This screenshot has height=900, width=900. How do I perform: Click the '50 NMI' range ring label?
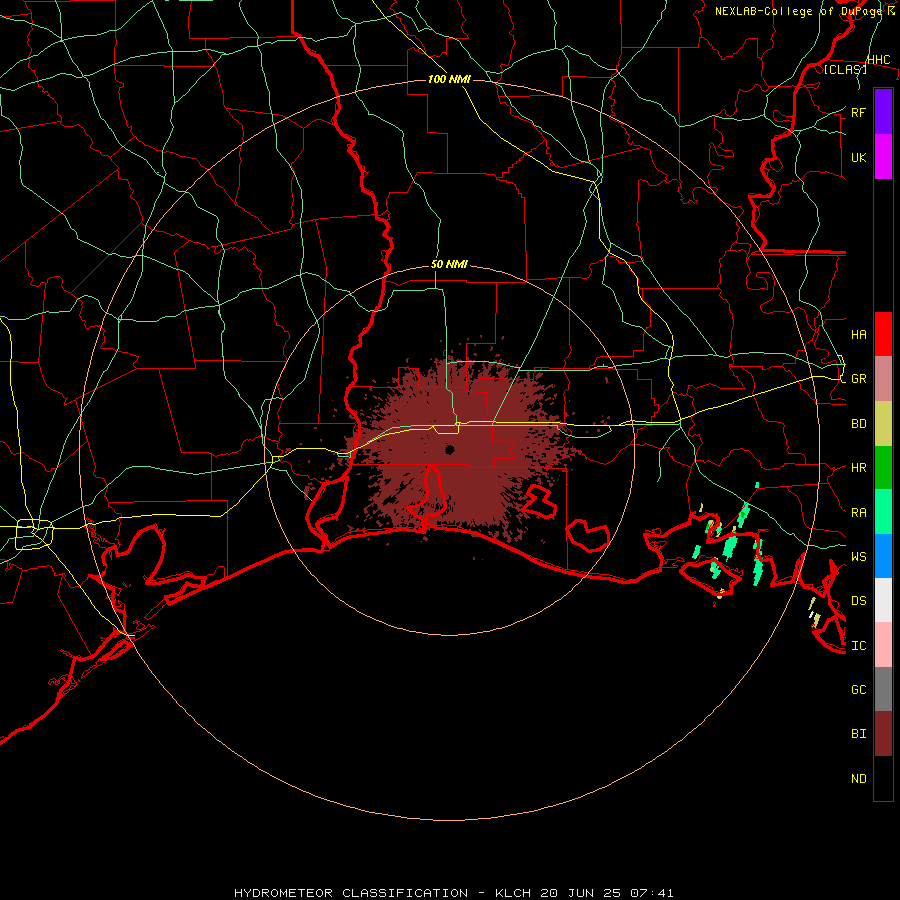449,264
